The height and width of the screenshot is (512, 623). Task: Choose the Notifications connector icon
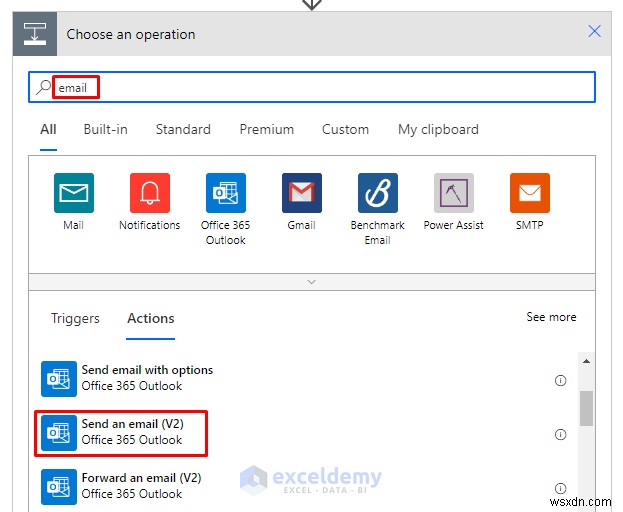click(150, 193)
